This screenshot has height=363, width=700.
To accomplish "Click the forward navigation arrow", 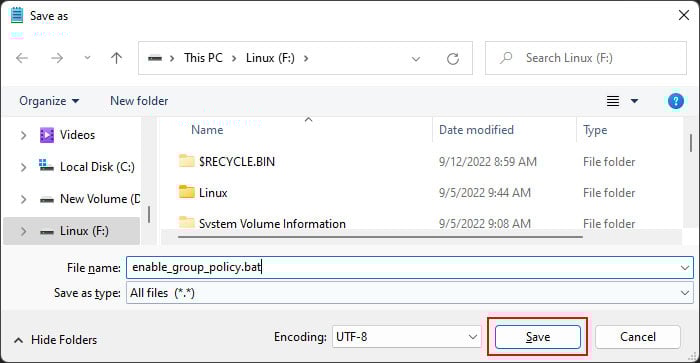I will (x=57, y=58).
